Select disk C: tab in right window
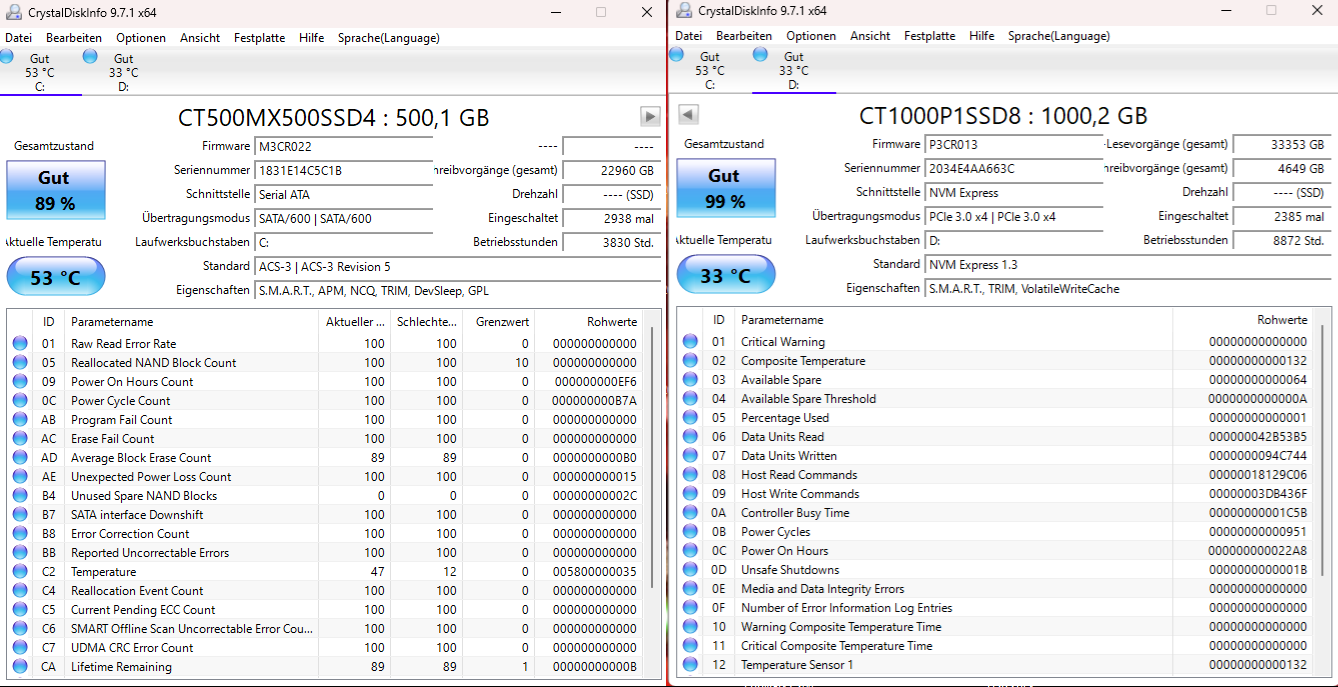 [x=710, y=70]
